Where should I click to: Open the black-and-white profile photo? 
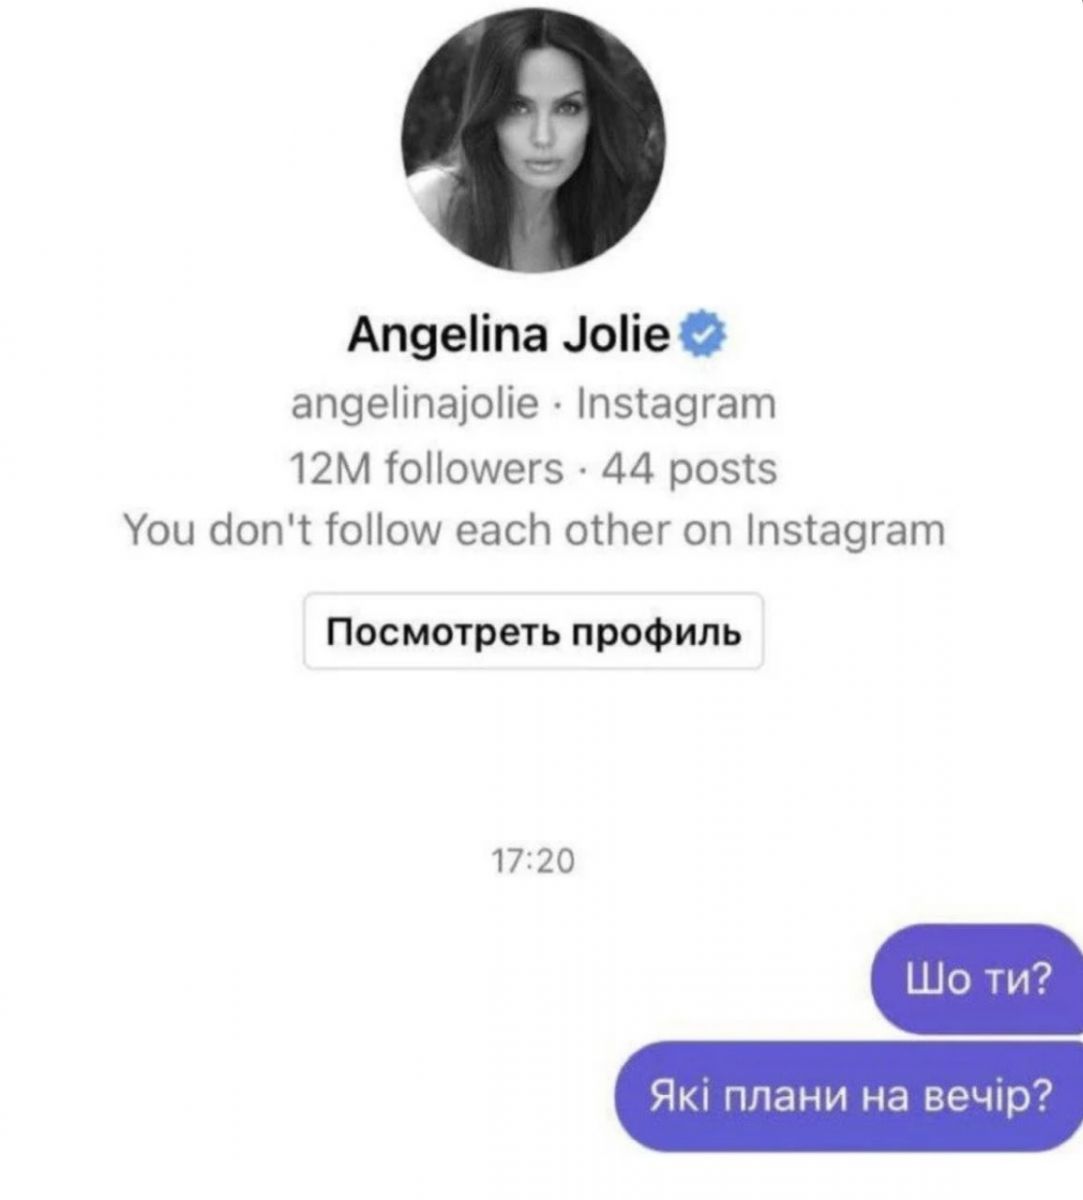pyautogui.click(x=533, y=140)
